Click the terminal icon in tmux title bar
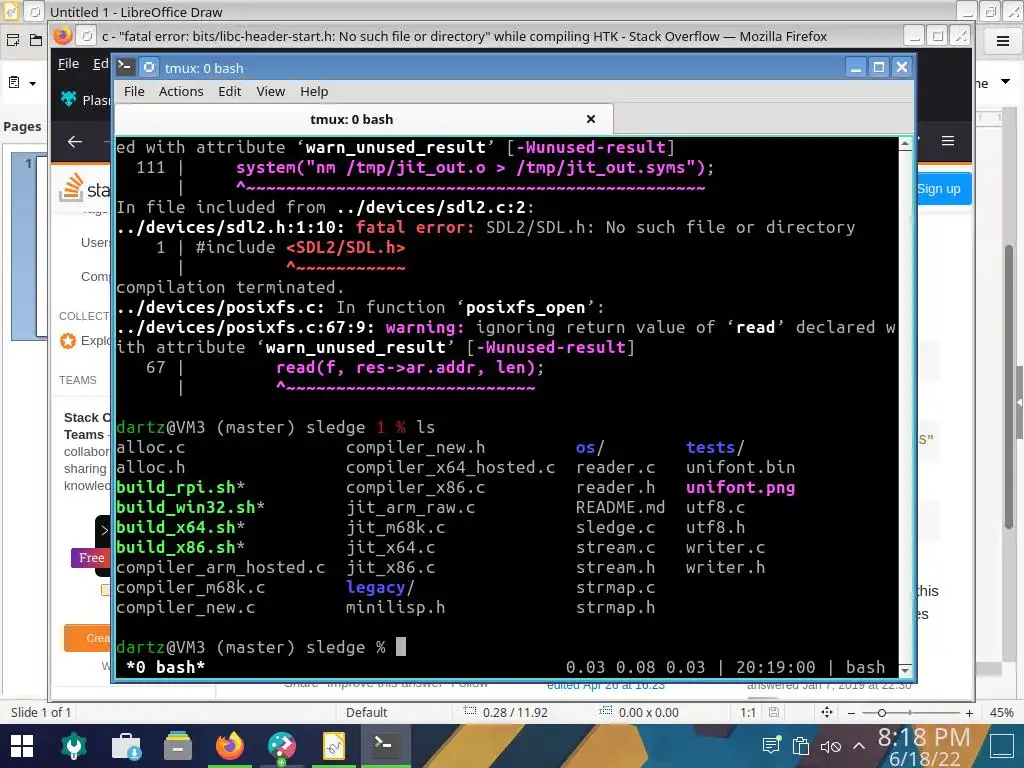The image size is (1024, 768). [125, 67]
